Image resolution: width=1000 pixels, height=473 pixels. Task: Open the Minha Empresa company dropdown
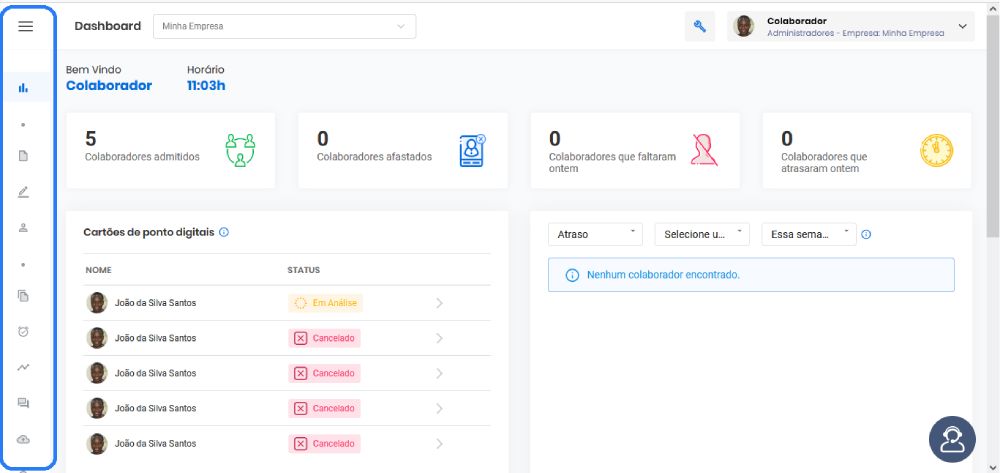click(x=284, y=27)
